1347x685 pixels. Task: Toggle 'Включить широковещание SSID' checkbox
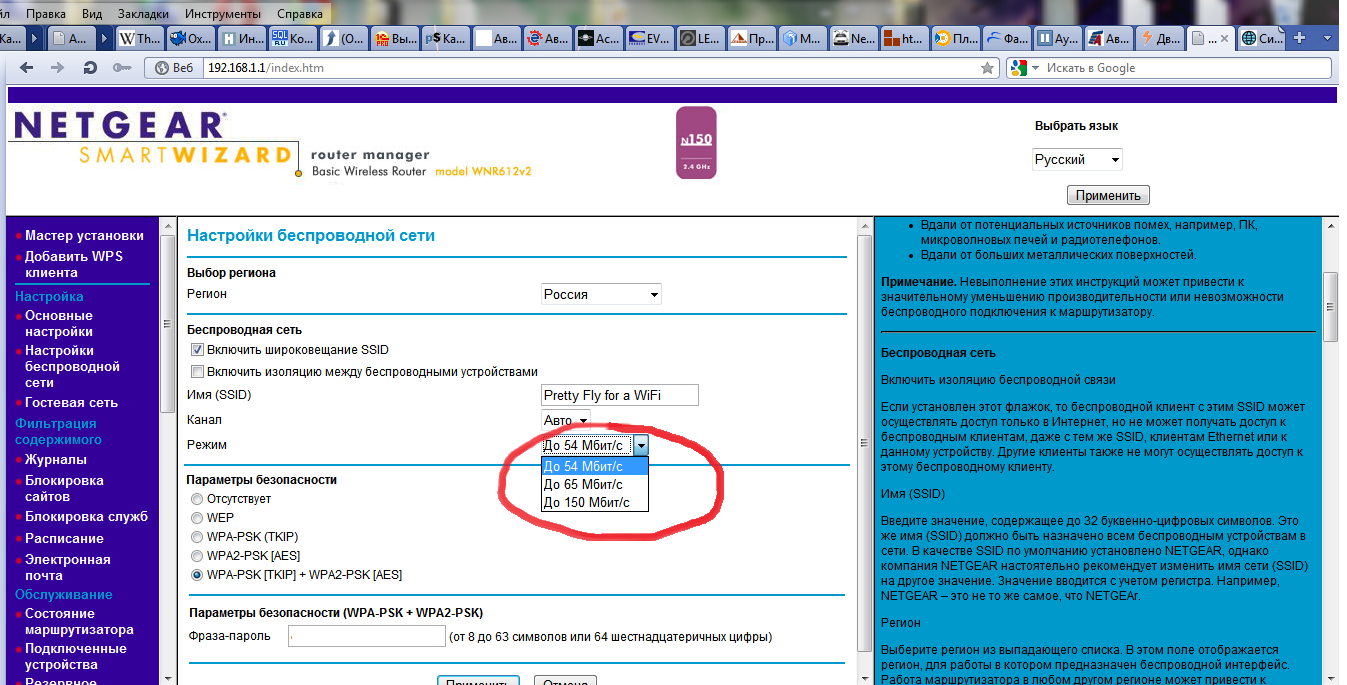[x=197, y=350]
